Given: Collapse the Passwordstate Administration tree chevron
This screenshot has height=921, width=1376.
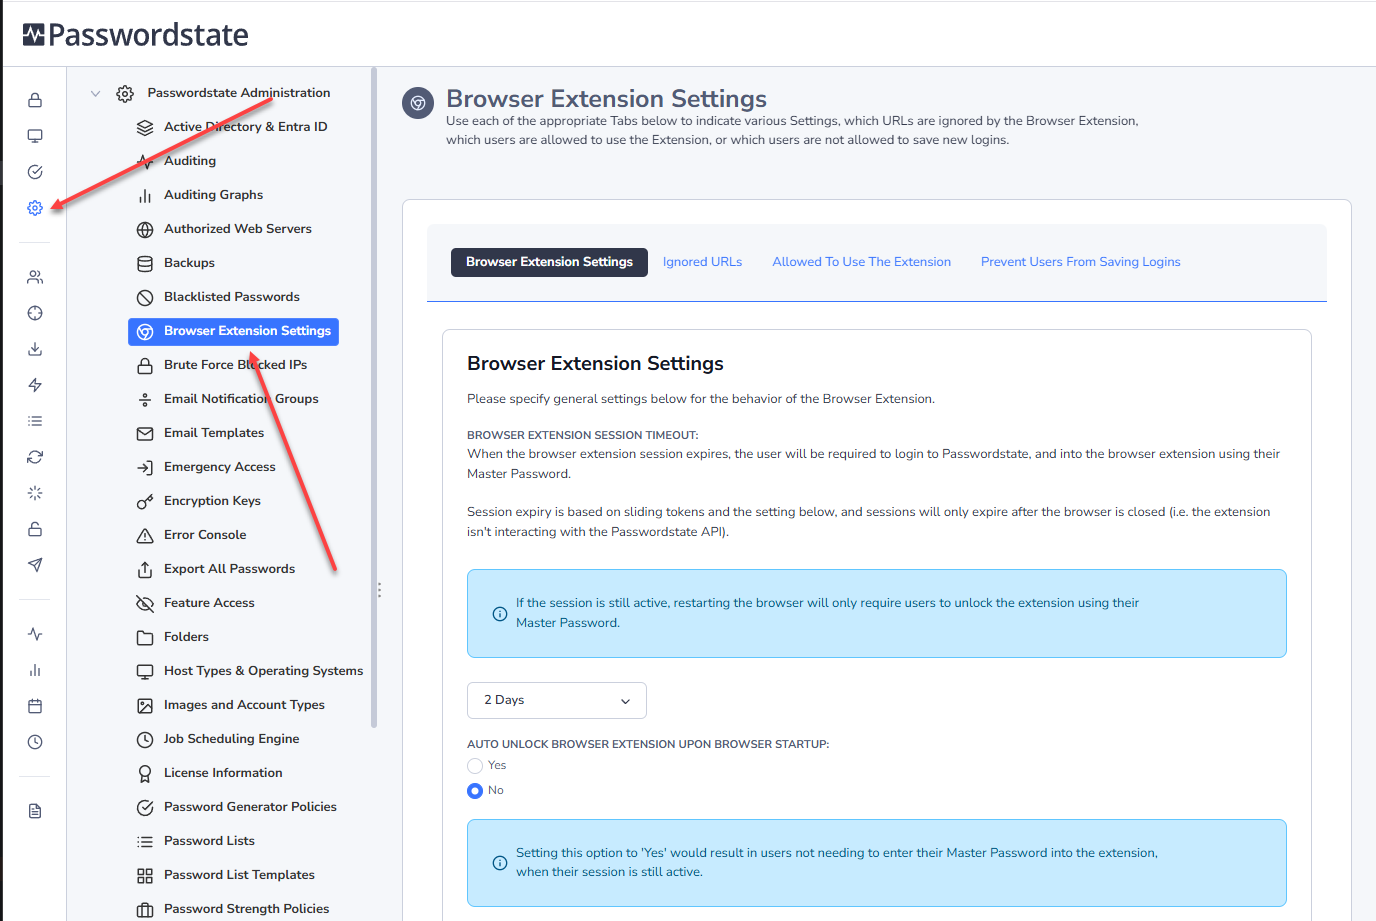Looking at the screenshot, I should click(x=96, y=93).
